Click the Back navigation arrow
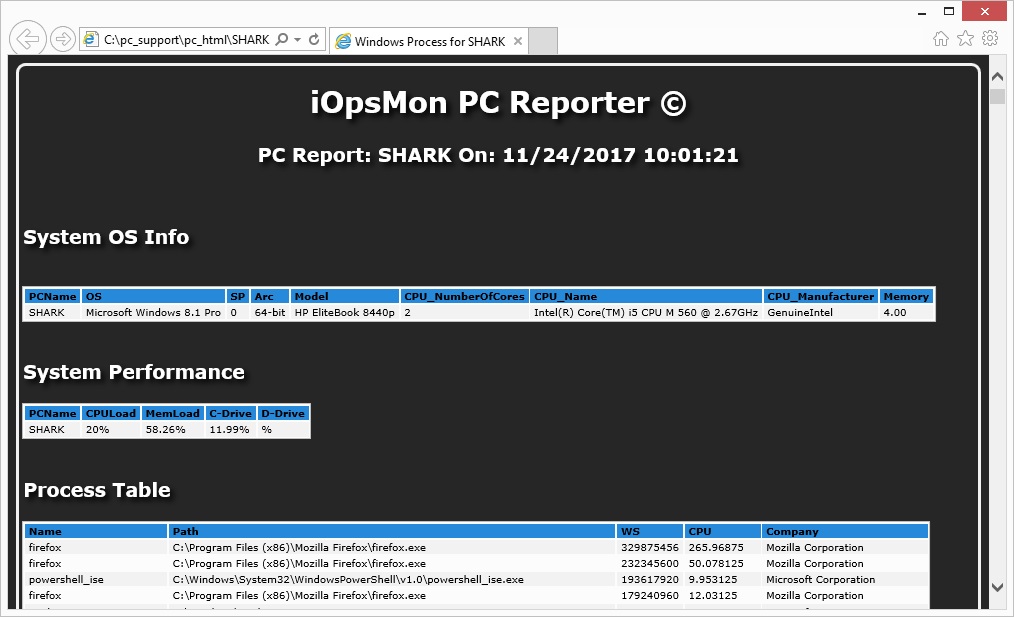The width and height of the screenshot is (1014, 617). click(27, 38)
